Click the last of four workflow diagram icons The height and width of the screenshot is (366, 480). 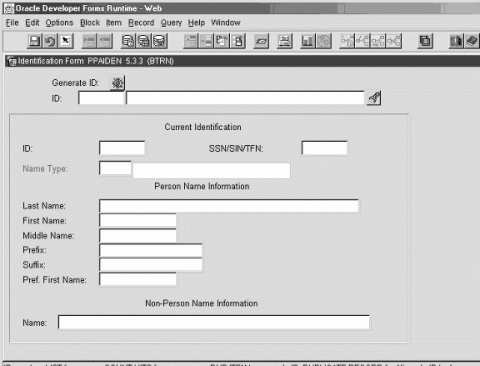click(x=394, y=41)
